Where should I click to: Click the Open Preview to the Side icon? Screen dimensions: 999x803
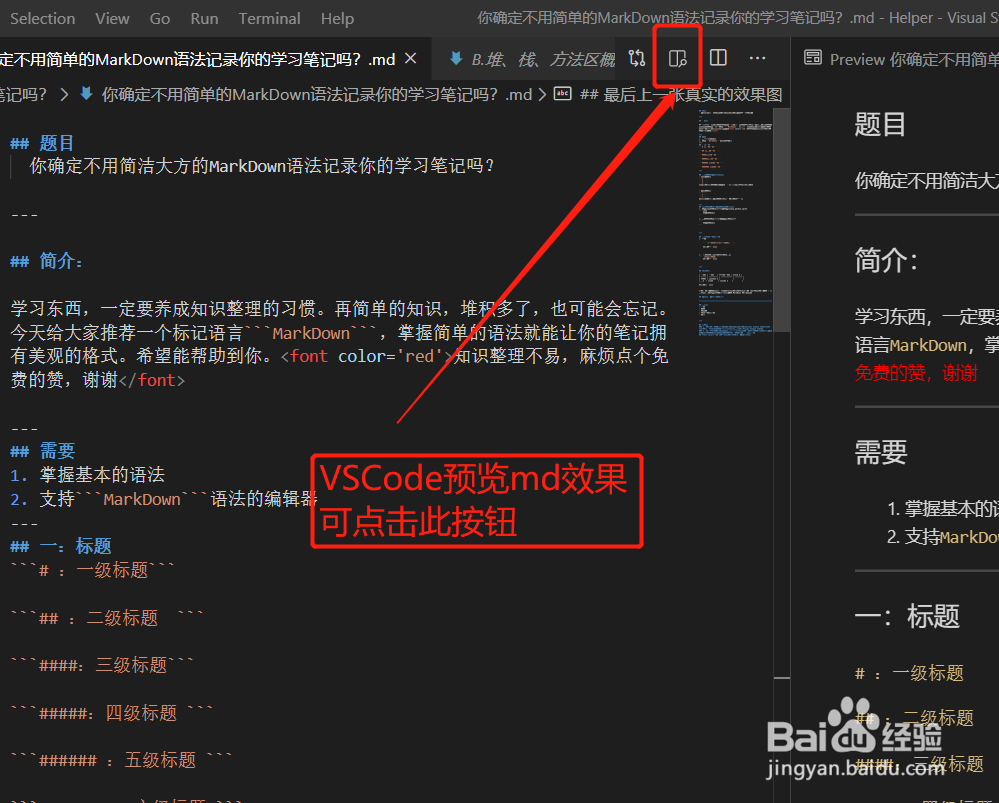point(677,59)
